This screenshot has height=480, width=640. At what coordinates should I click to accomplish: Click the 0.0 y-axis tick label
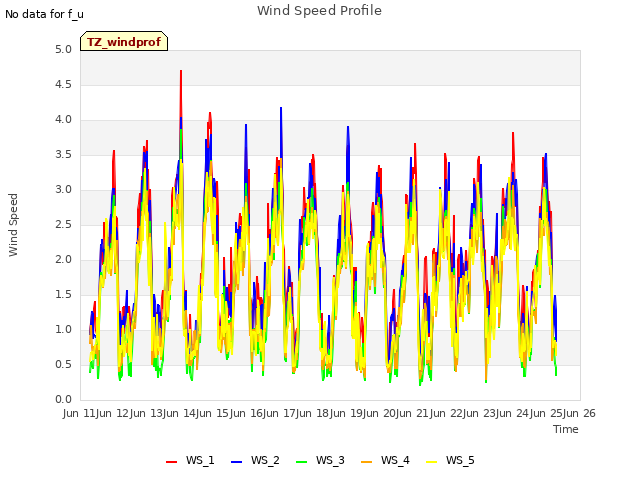63,400
